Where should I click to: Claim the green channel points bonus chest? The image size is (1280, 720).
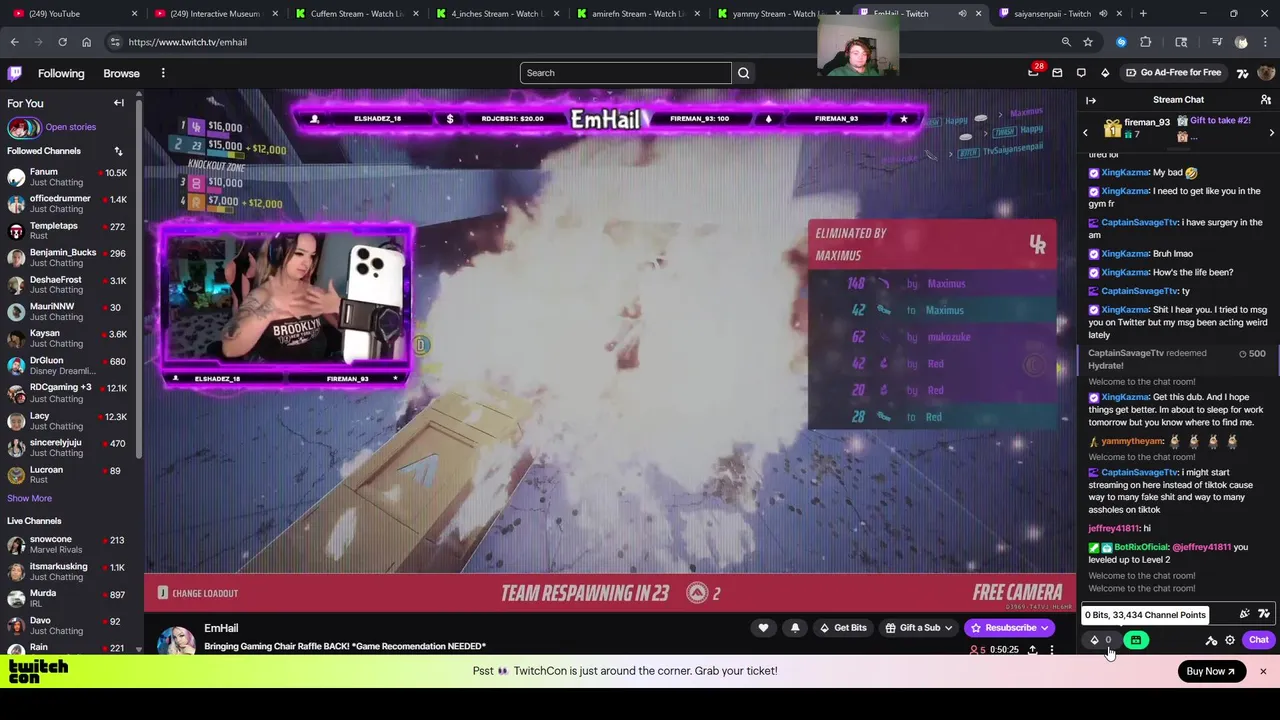(1136, 640)
